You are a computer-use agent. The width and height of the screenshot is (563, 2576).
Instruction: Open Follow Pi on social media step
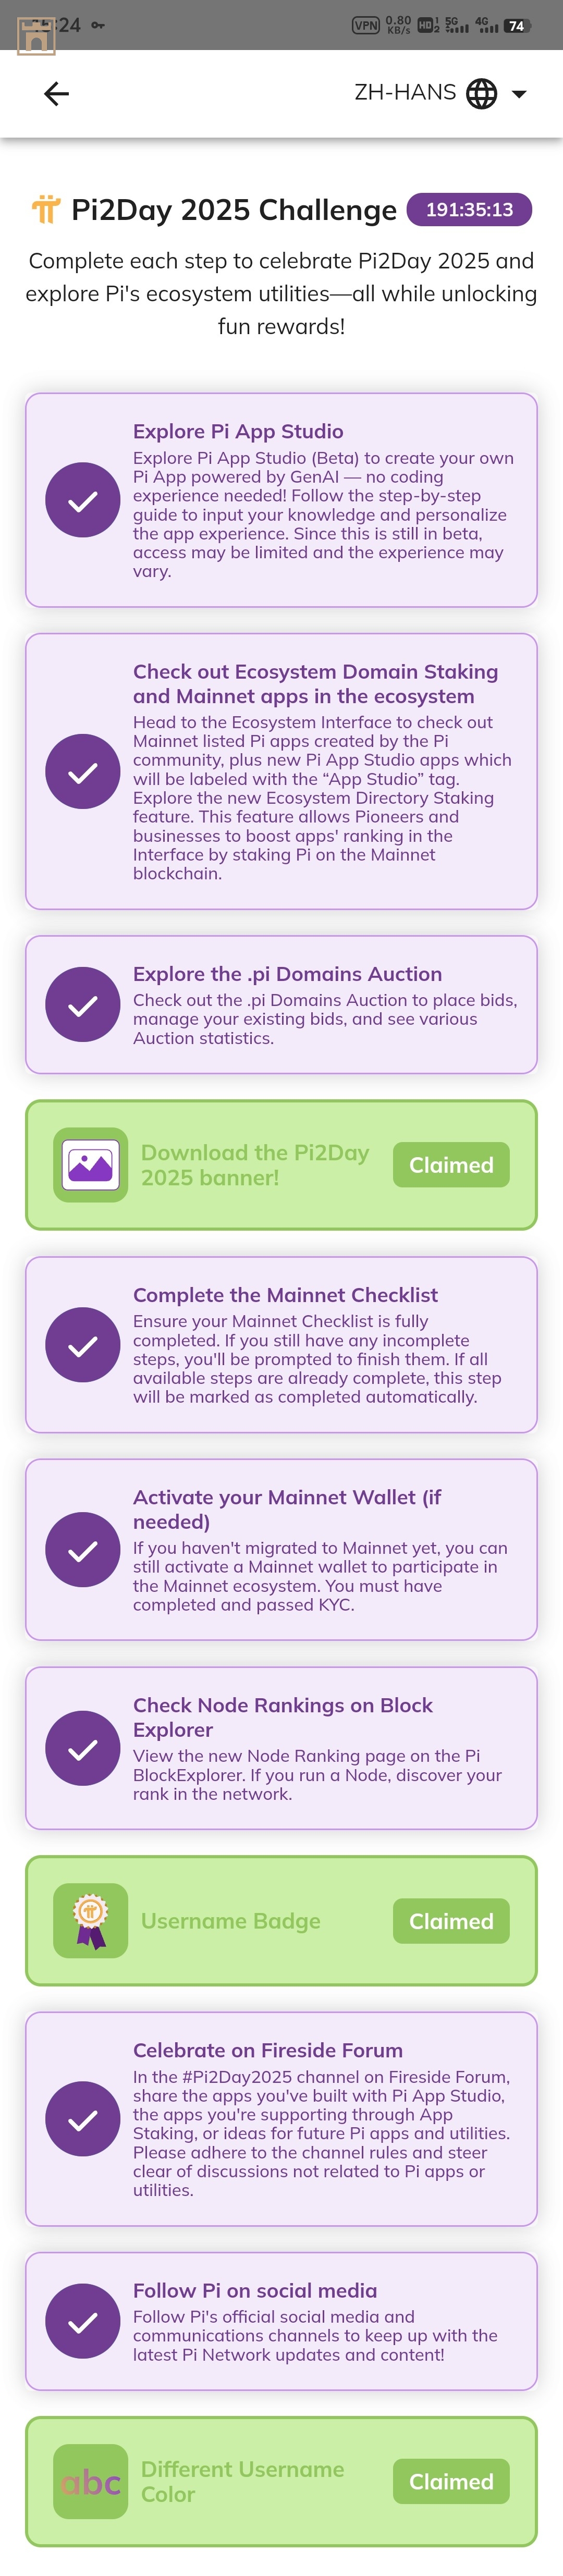[255, 2291]
